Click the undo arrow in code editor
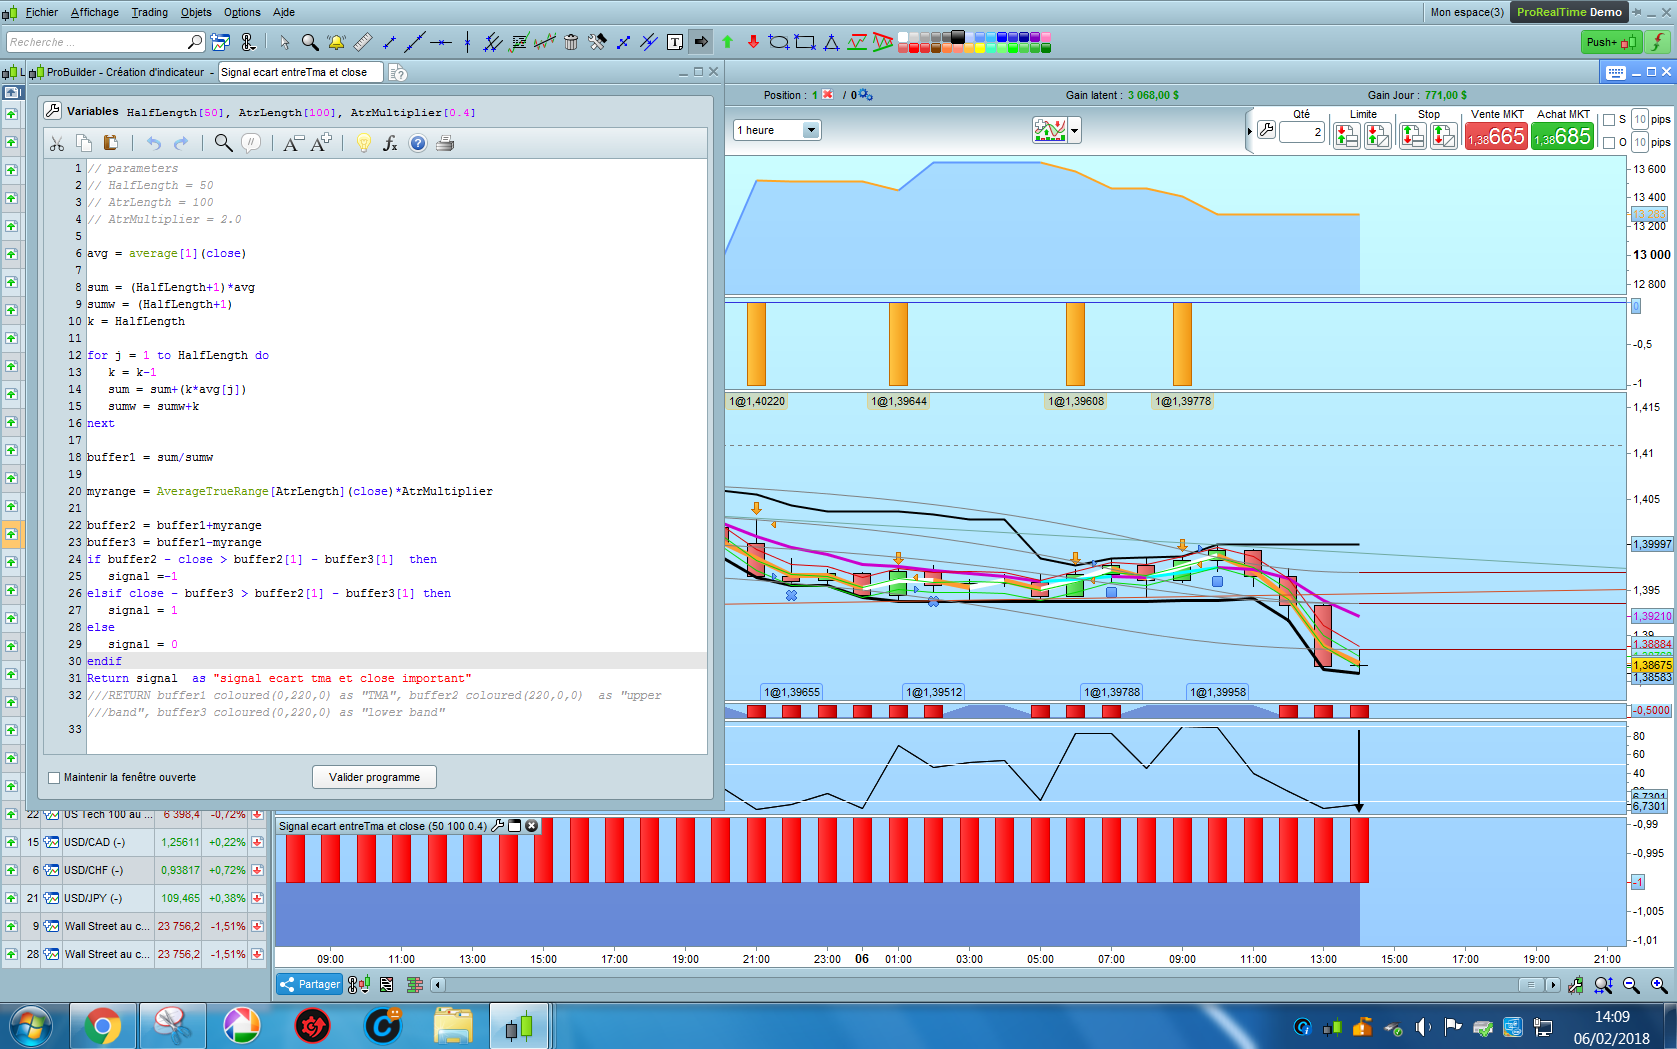The height and width of the screenshot is (1049, 1677). pos(153,143)
